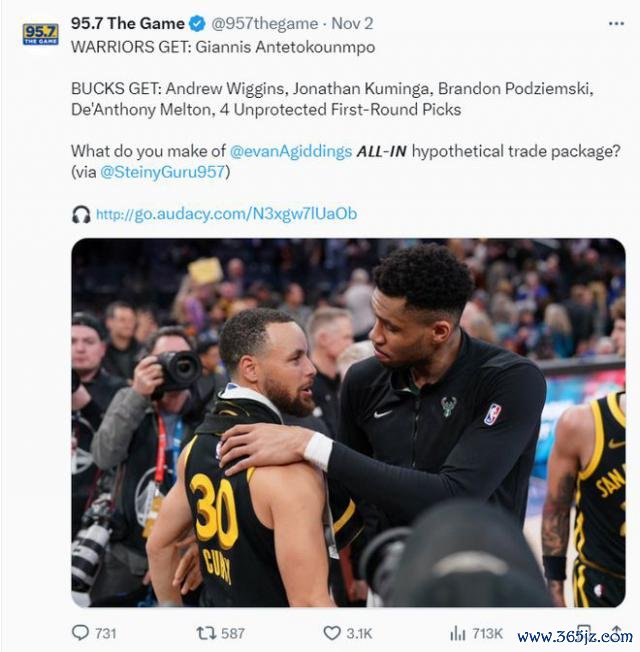640x652 pixels.
Task: Click the blue verified badge icon
Action: pos(197,24)
